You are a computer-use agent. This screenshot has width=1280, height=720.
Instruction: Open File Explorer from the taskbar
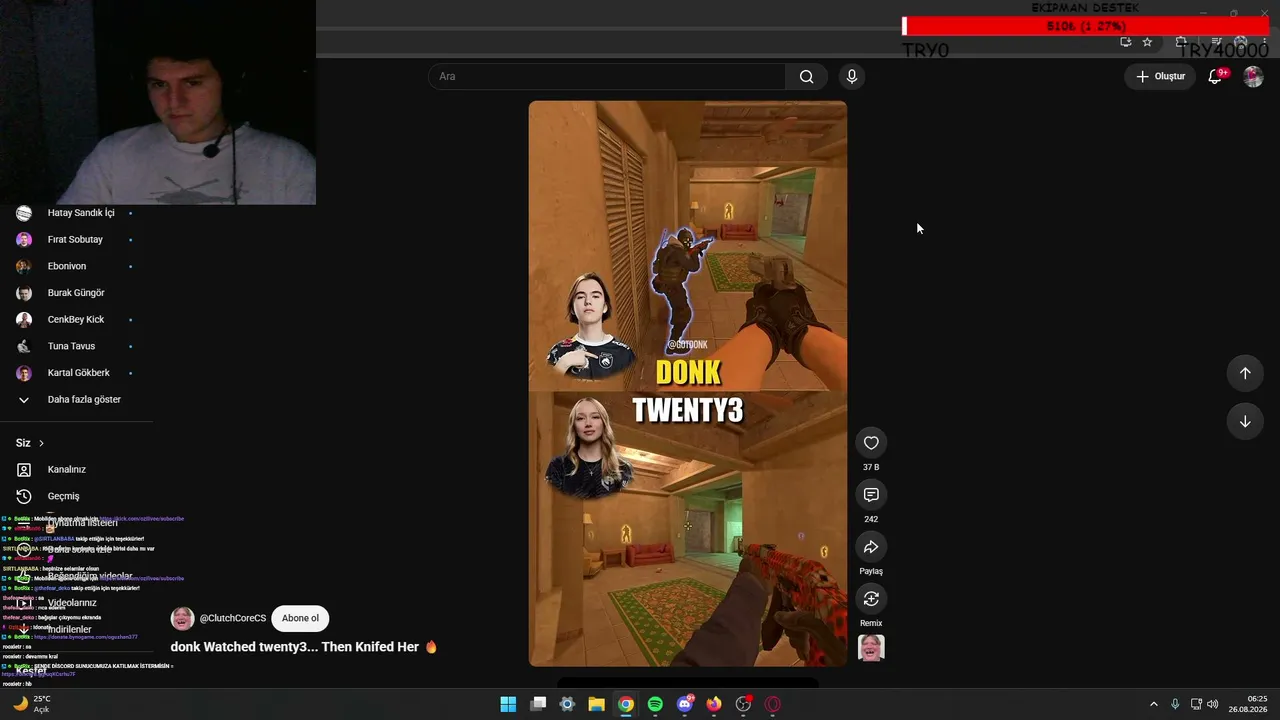(x=596, y=704)
